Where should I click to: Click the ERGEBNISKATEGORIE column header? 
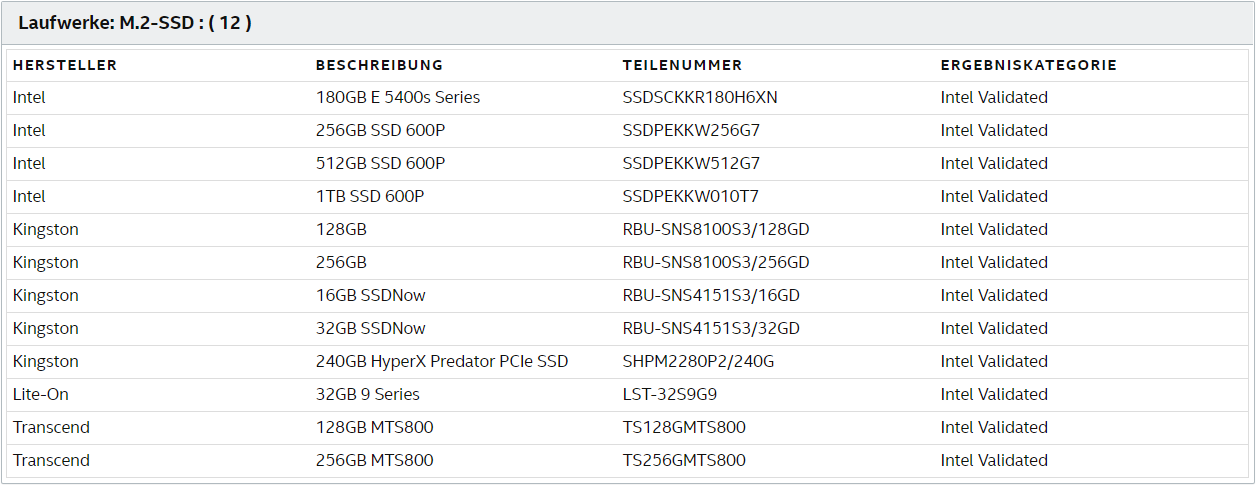[x=1028, y=65]
